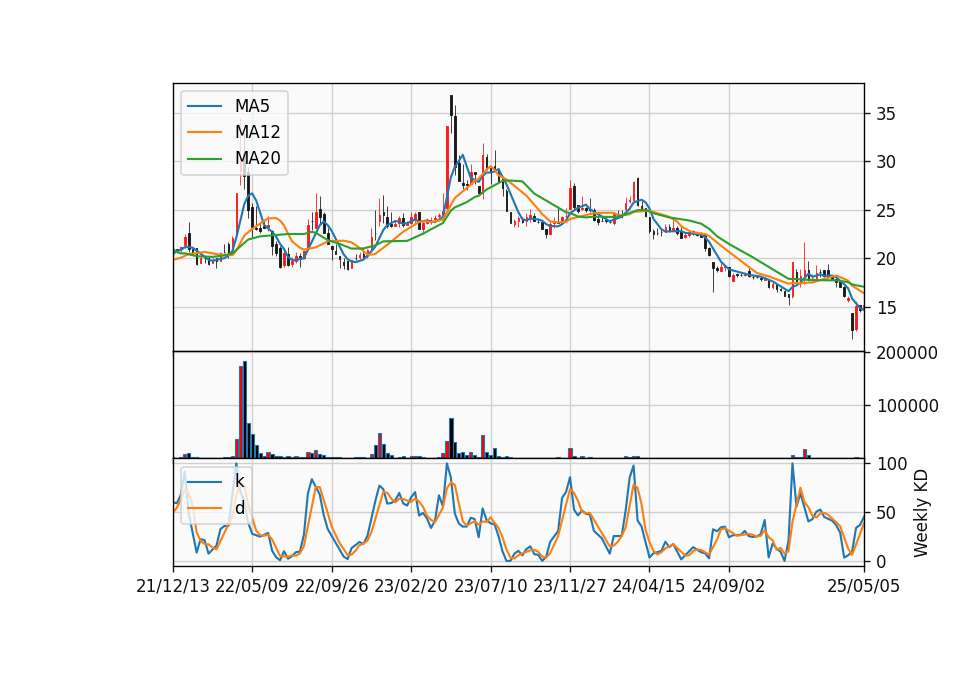
Task: Click Weekly KD axis tick 0
Action: tap(882, 561)
